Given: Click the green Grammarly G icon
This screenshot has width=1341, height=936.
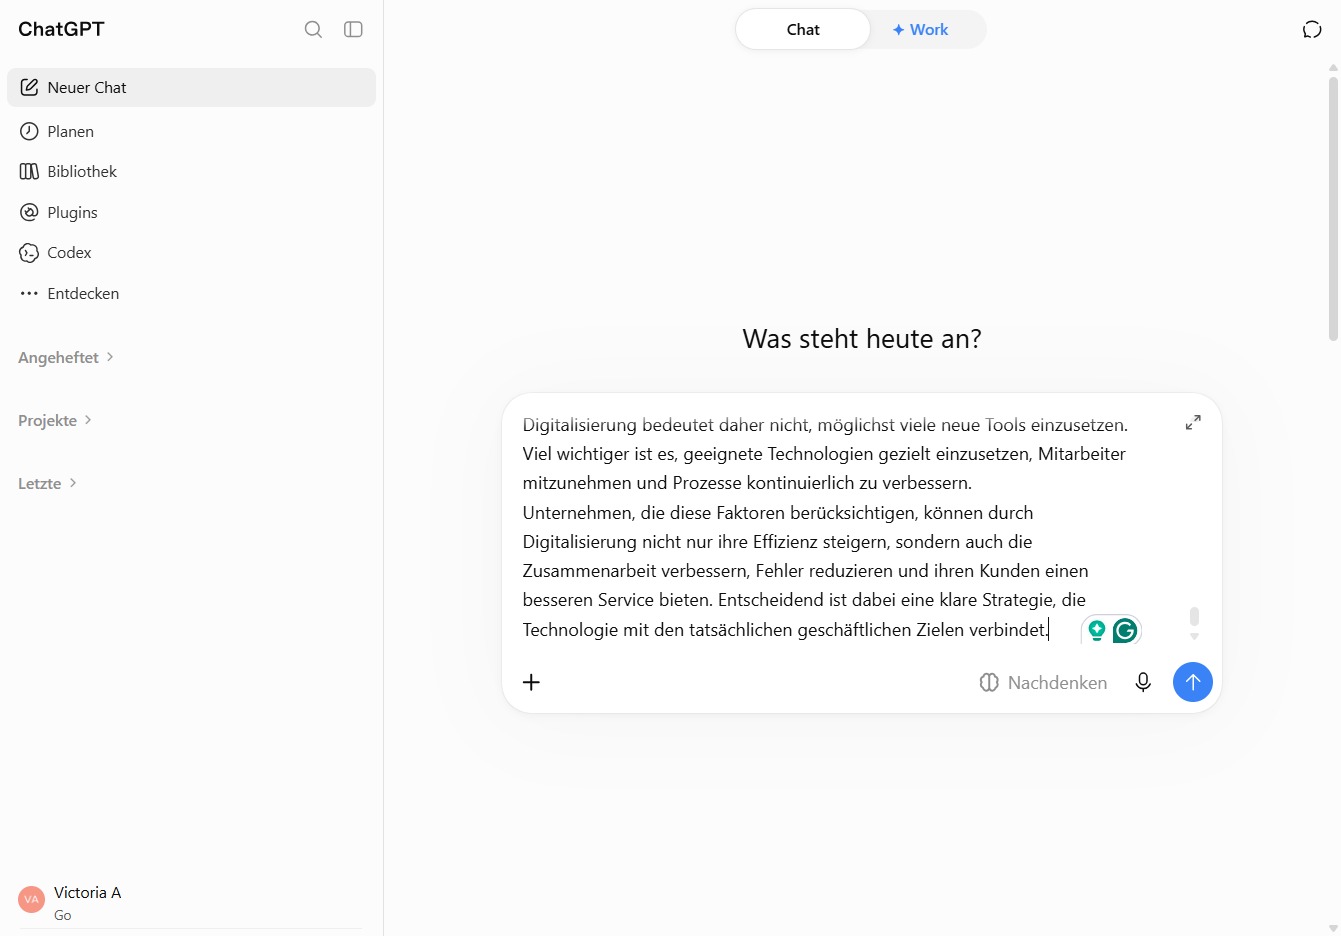Looking at the screenshot, I should tap(1125, 631).
